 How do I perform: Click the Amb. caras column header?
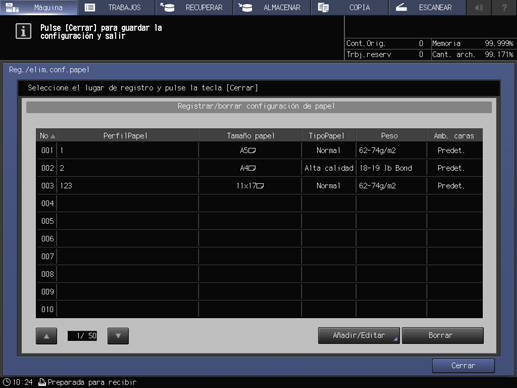pyautogui.click(x=455, y=136)
